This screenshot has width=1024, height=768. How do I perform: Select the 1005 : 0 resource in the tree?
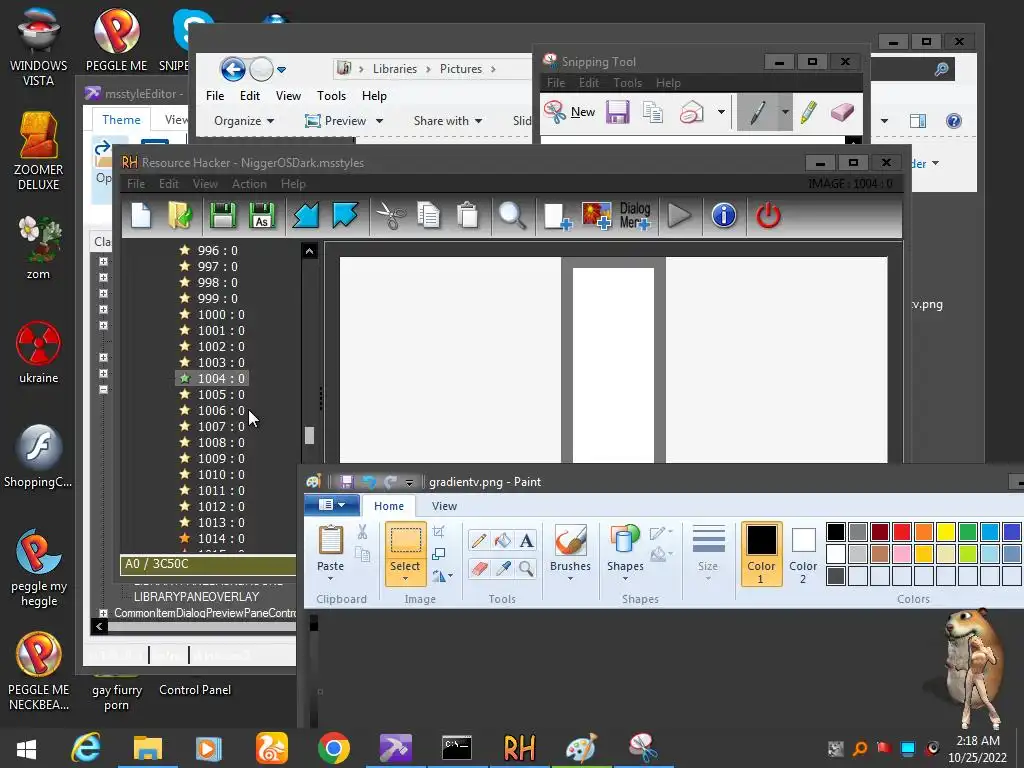click(x=221, y=394)
